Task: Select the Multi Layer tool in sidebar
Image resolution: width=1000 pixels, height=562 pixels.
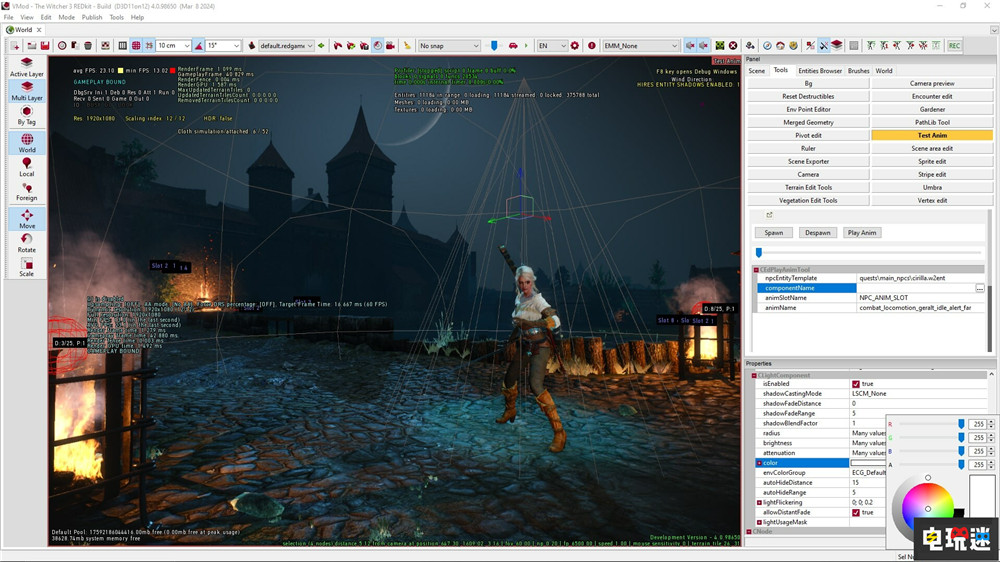Action: 27,91
